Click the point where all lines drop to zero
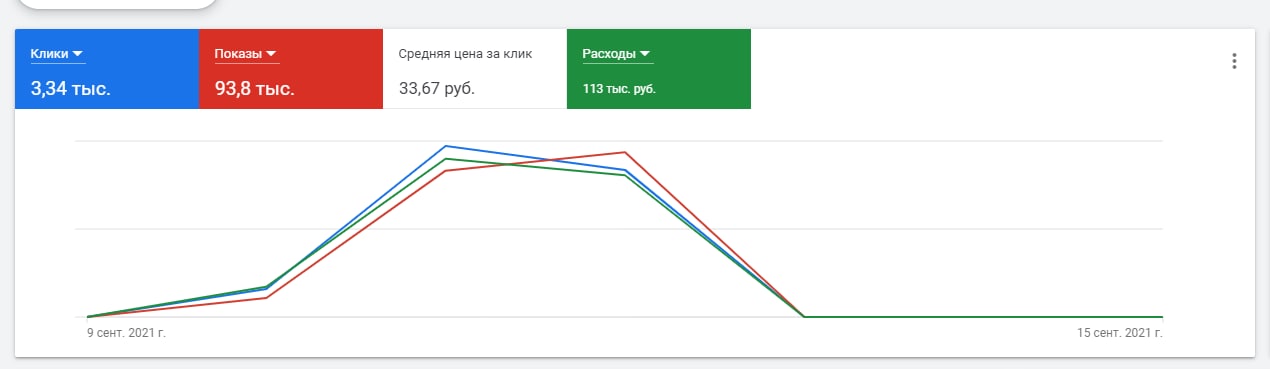 [804, 316]
